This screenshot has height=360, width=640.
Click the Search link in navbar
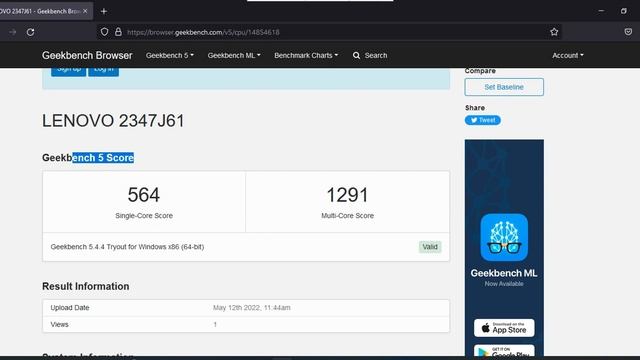tap(376, 55)
